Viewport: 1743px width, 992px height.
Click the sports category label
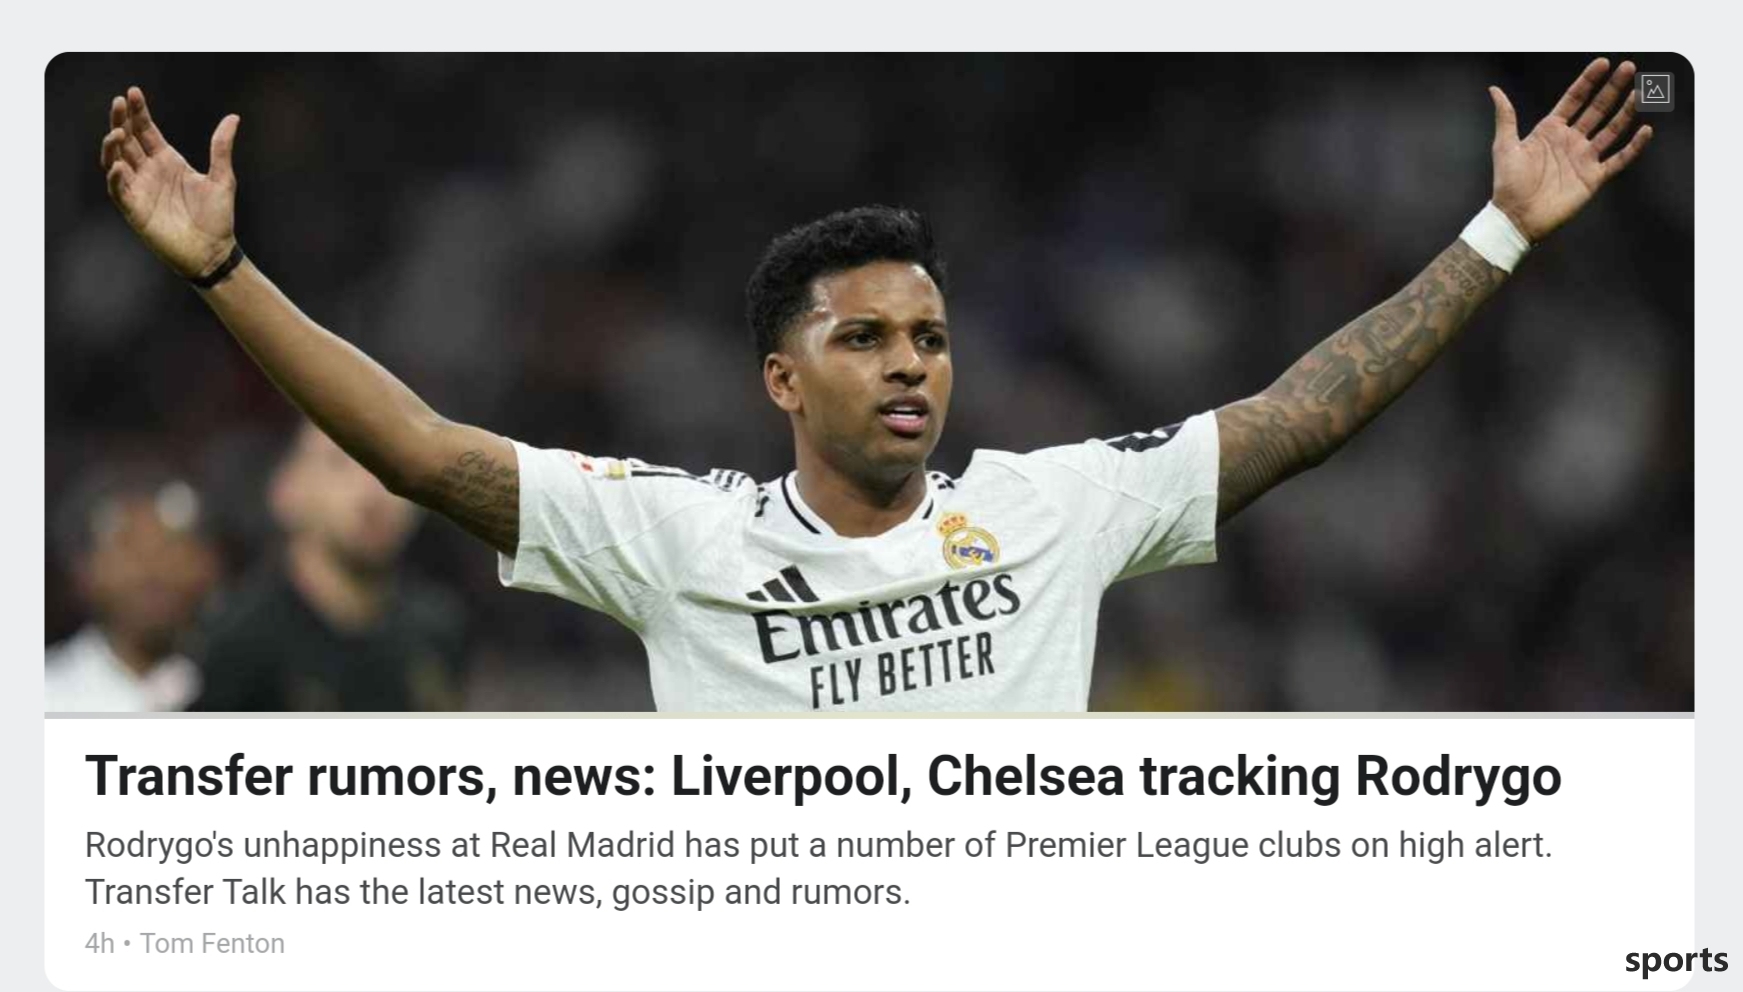coord(1676,961)
